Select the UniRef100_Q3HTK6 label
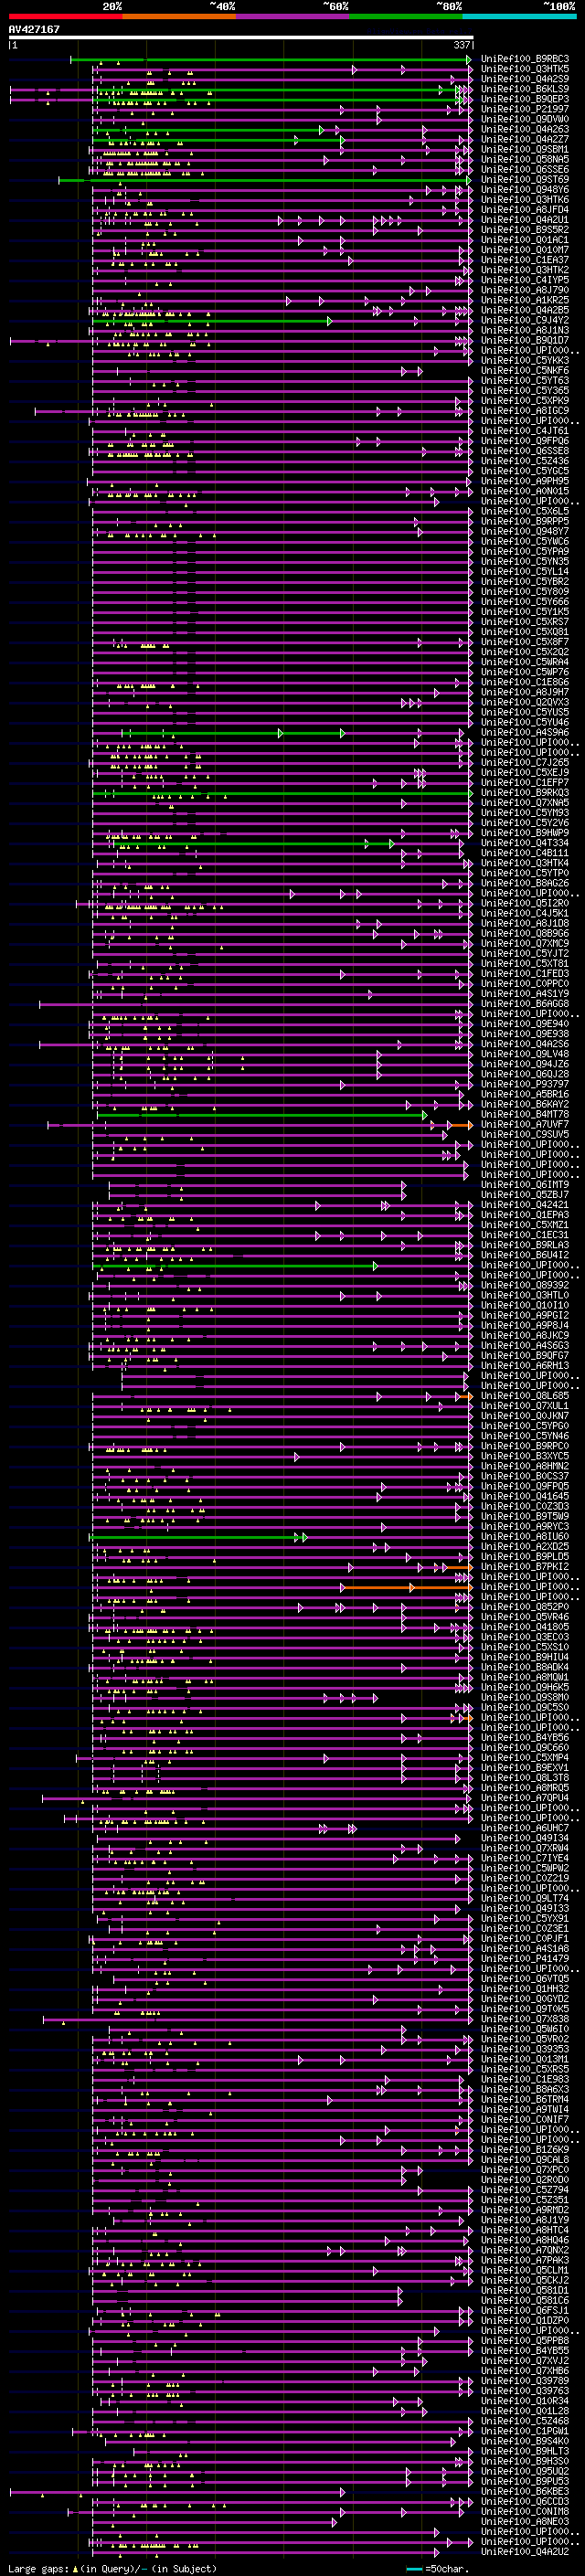Viewport: 585px width, 2576px height. click(525, 200)
